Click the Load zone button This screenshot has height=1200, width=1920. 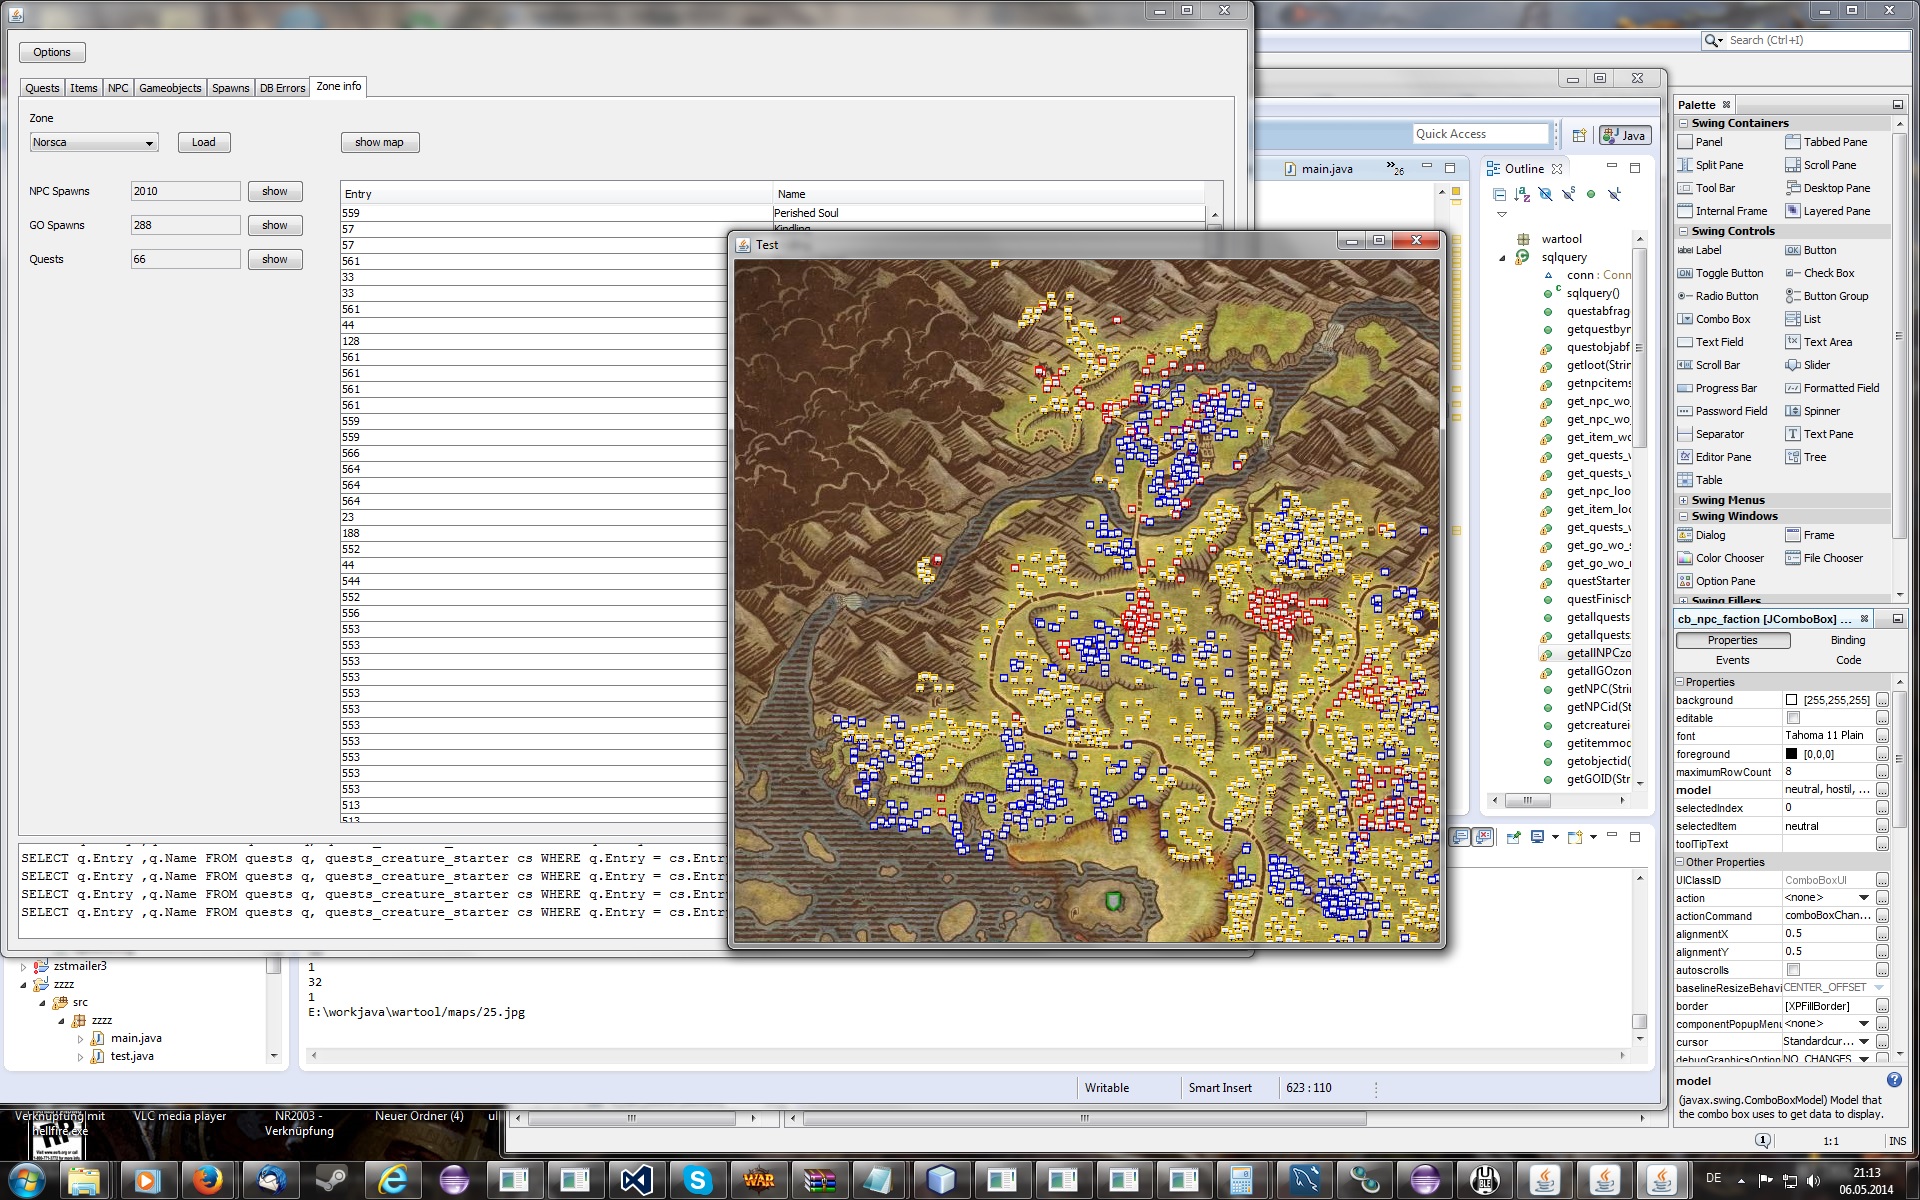click(x=204, y=142)
